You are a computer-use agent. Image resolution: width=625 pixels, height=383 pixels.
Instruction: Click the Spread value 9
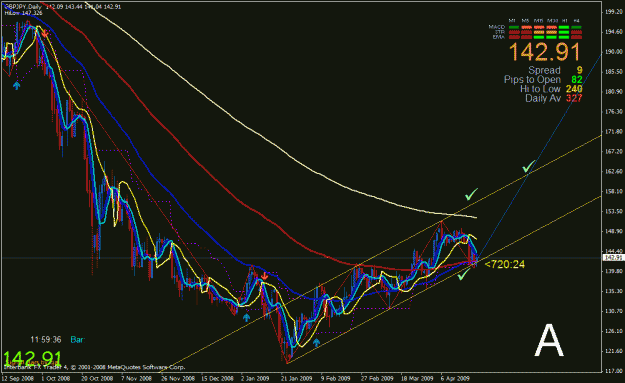[x=579, y=70]
